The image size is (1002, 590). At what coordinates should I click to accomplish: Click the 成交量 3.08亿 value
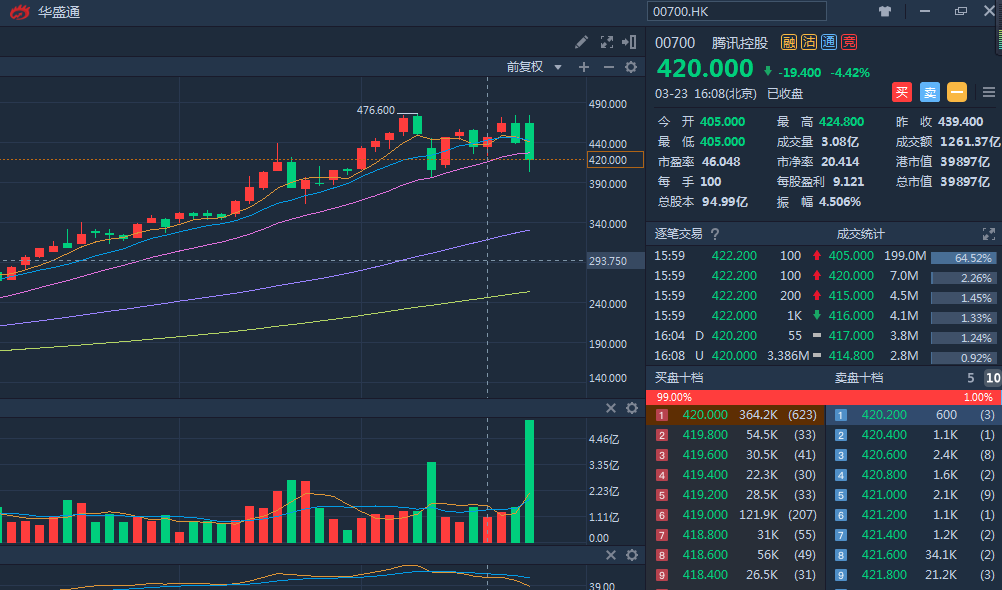(840, 141)
